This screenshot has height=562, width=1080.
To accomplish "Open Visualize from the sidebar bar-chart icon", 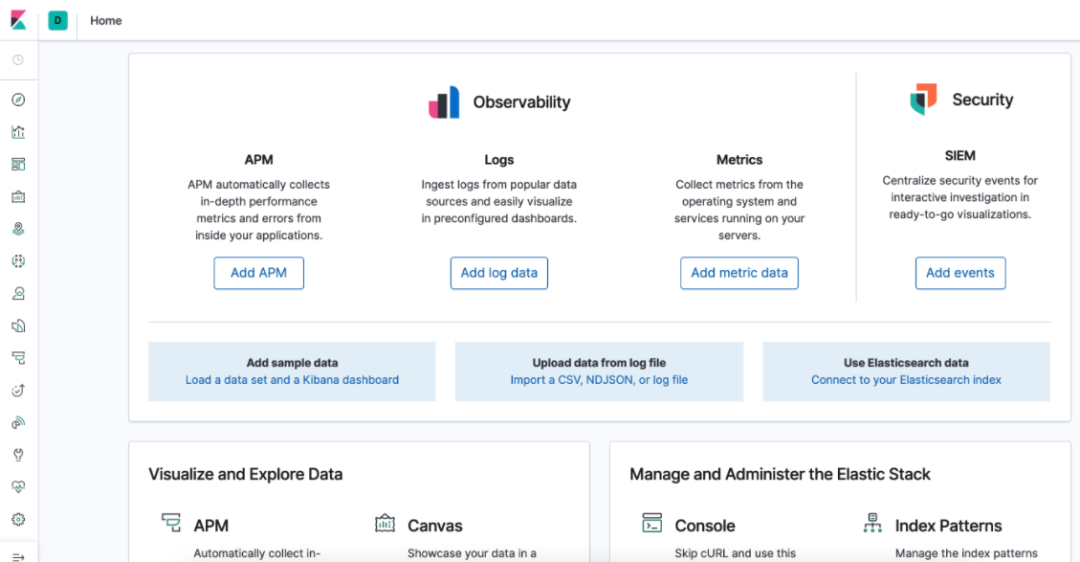I will click(x=18, y=132).
